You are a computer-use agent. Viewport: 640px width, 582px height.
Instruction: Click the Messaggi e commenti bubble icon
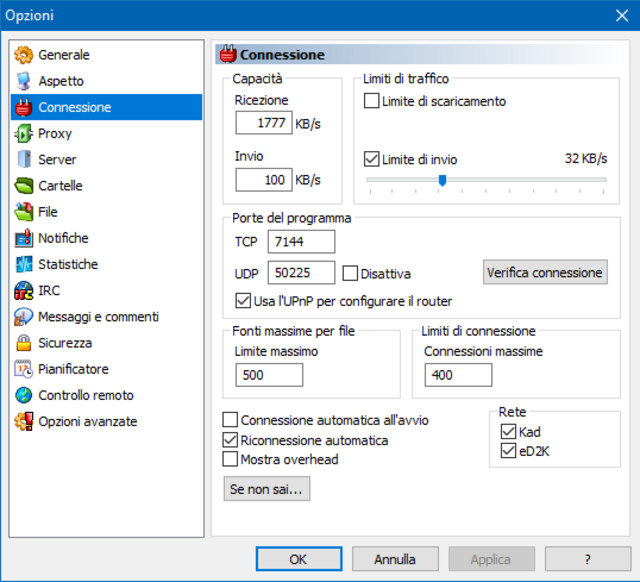(23, 317)
